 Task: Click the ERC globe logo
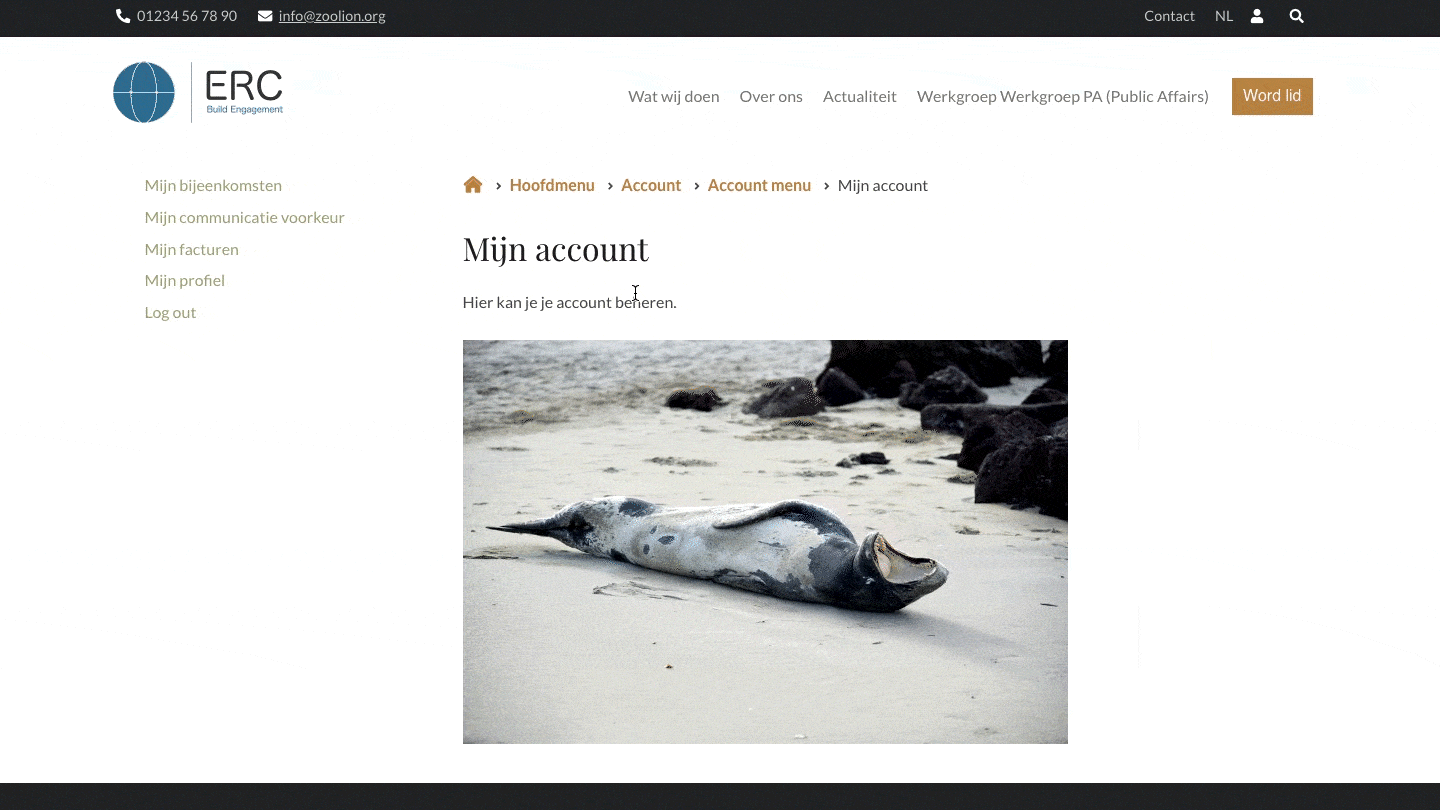point(145,92)
